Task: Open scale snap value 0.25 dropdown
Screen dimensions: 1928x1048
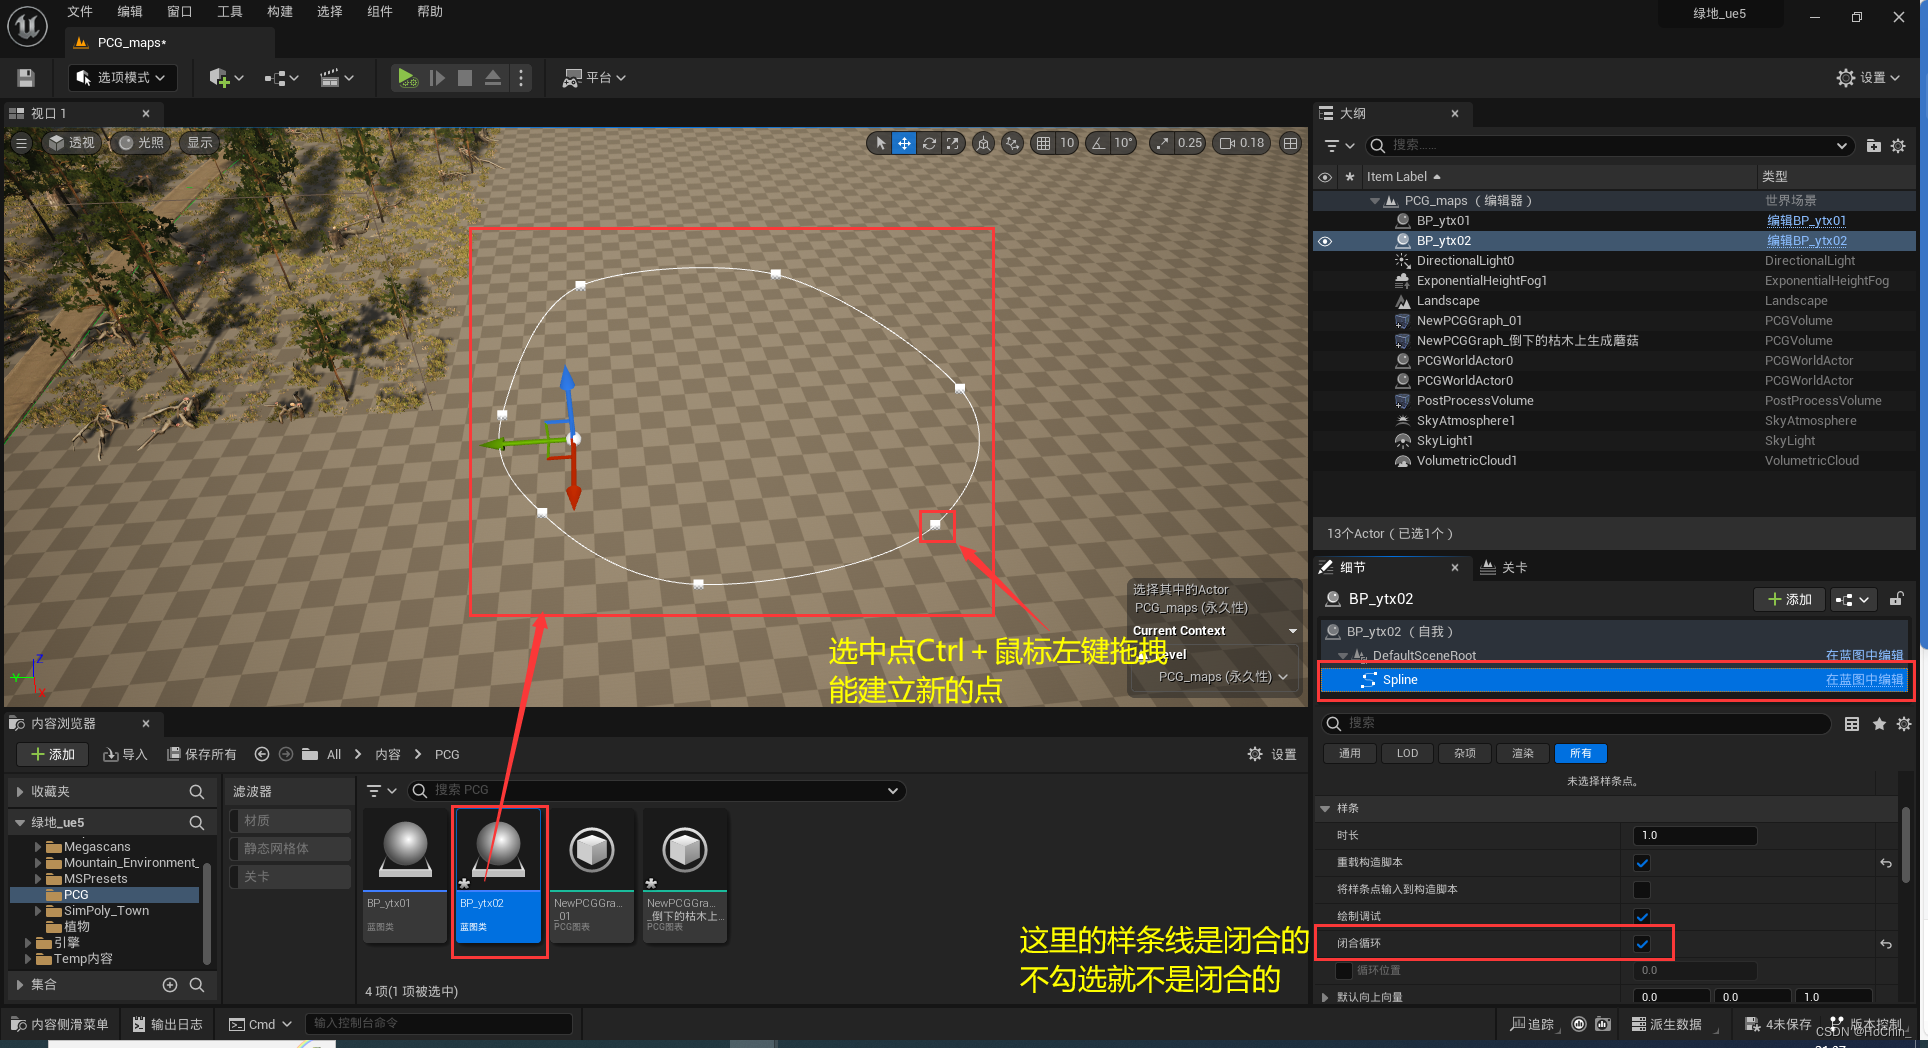Action: [x=1190, y=143]
